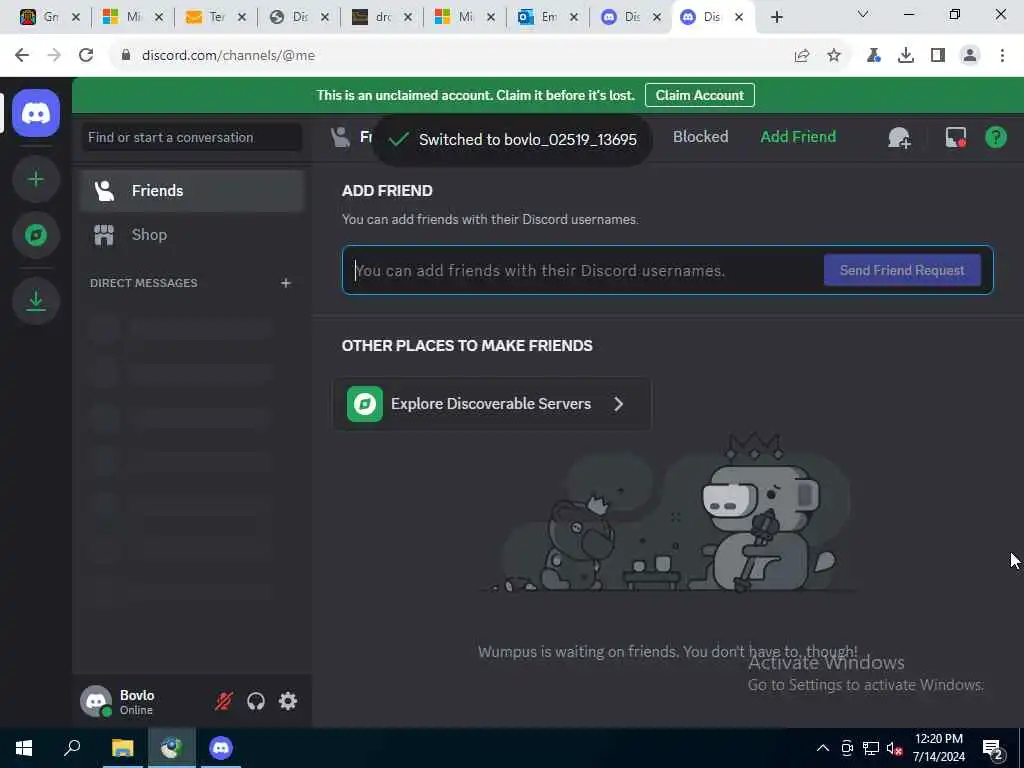Toggle browser side panel icon

938,56
